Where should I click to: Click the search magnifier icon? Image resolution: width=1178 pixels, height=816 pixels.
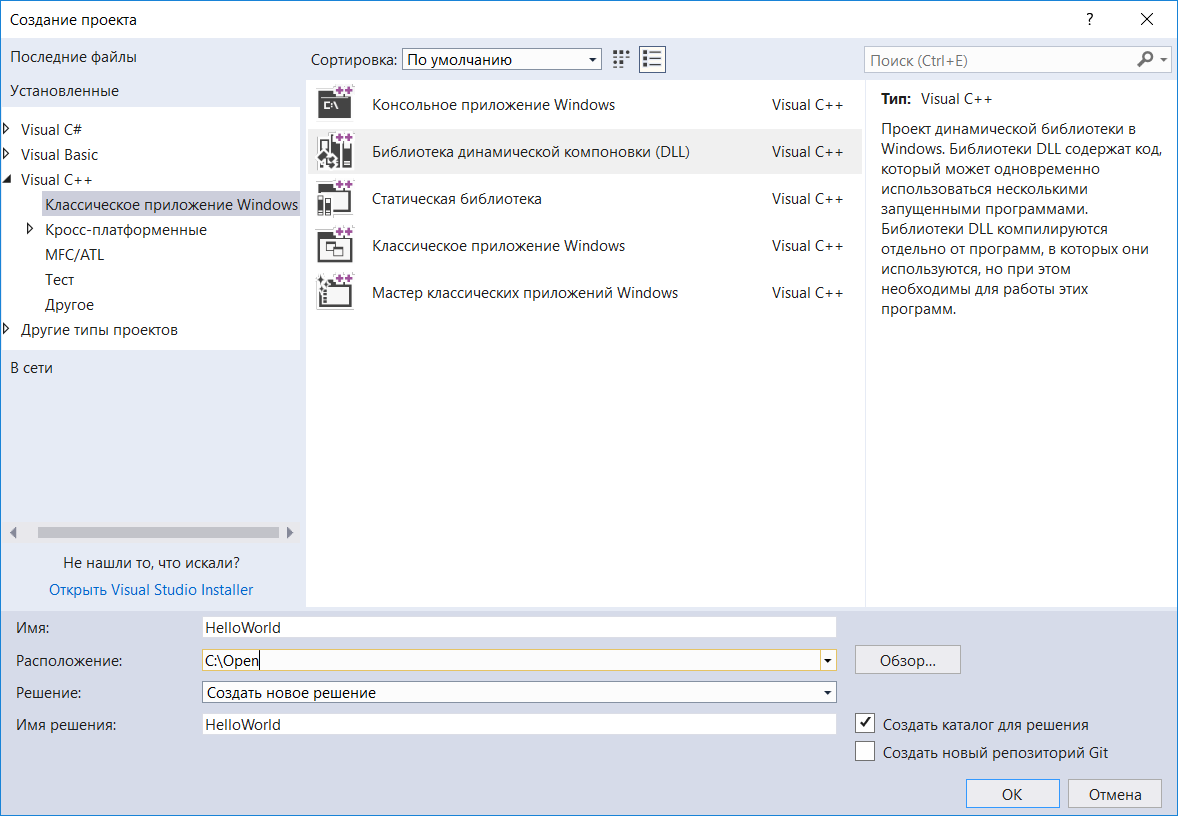pyautogui.click(x=1145, y=59)
